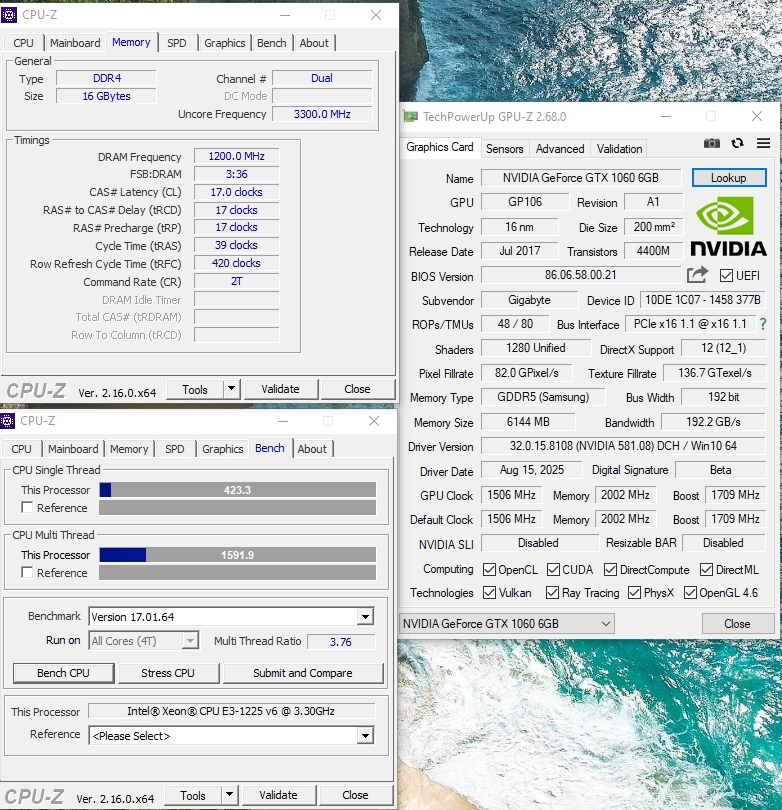Click the Lookup button in GPU-Z
The width and height of the screenshot is (782, 810).
click(x=728, y=178)
